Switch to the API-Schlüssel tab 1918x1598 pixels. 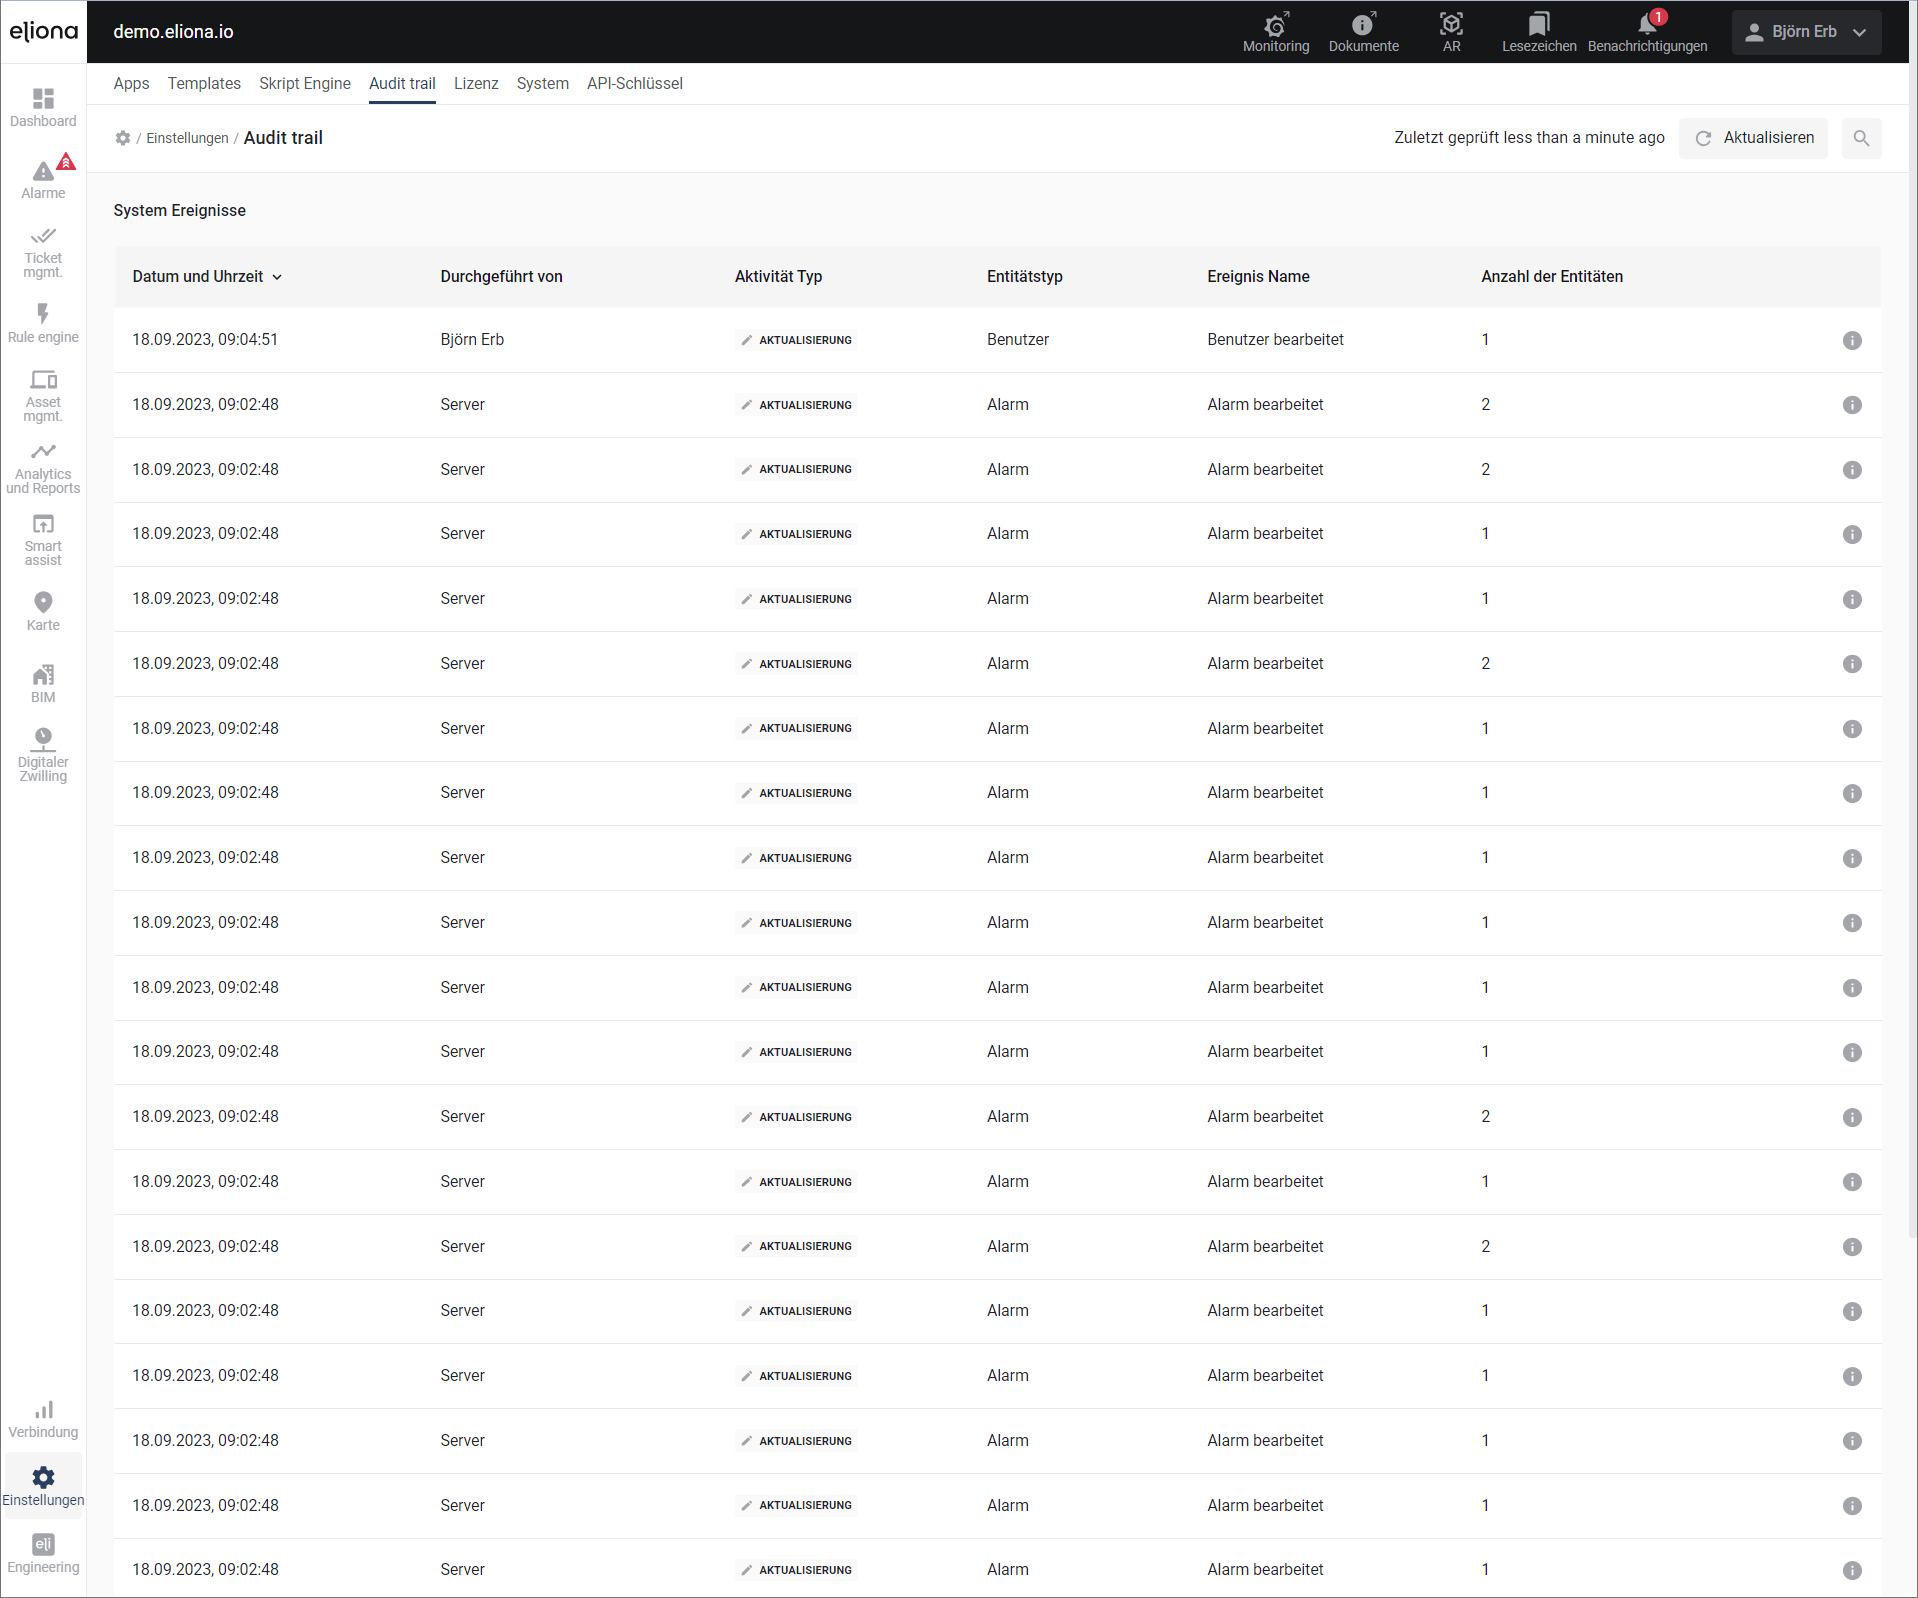634,84
